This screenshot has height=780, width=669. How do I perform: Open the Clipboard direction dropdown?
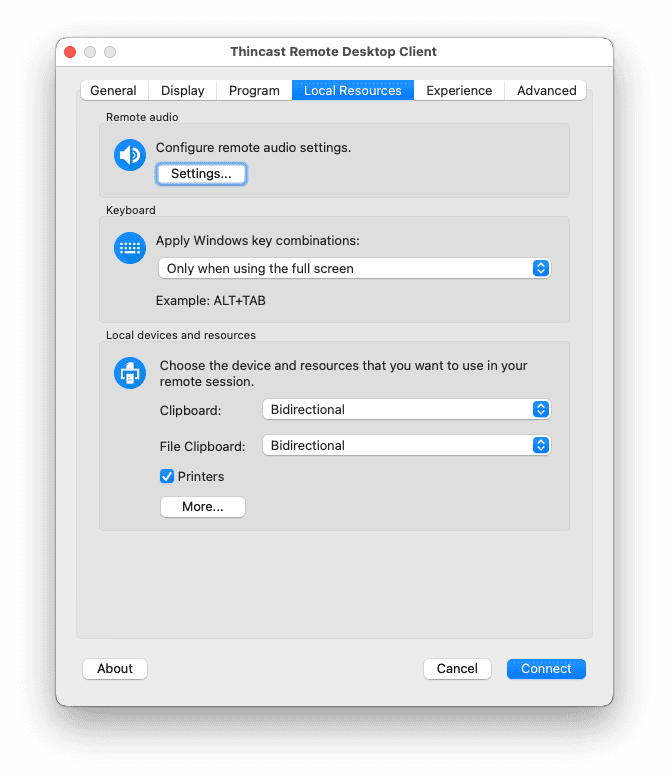tap(406, 409)
